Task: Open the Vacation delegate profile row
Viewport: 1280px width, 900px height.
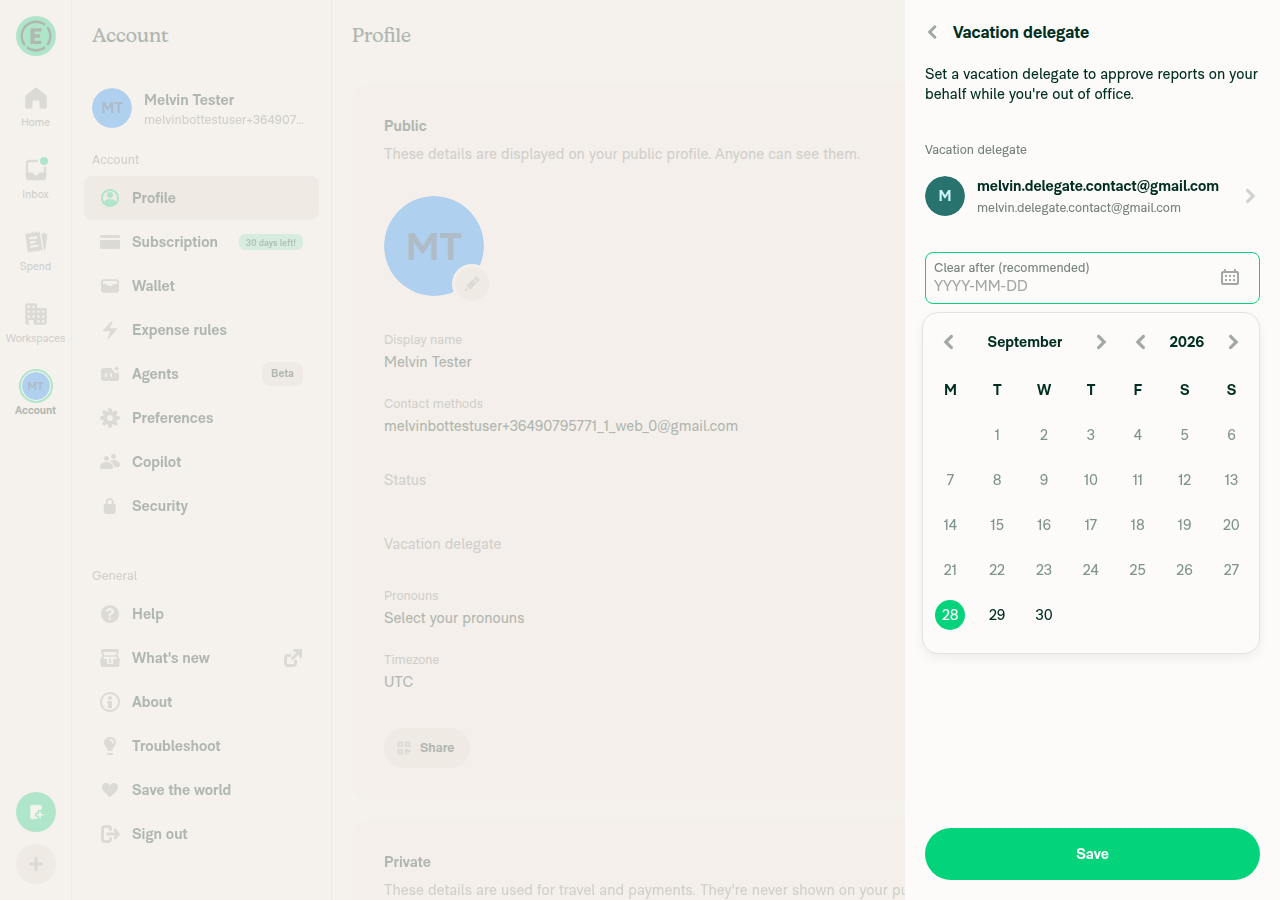Action: point(628,544)
